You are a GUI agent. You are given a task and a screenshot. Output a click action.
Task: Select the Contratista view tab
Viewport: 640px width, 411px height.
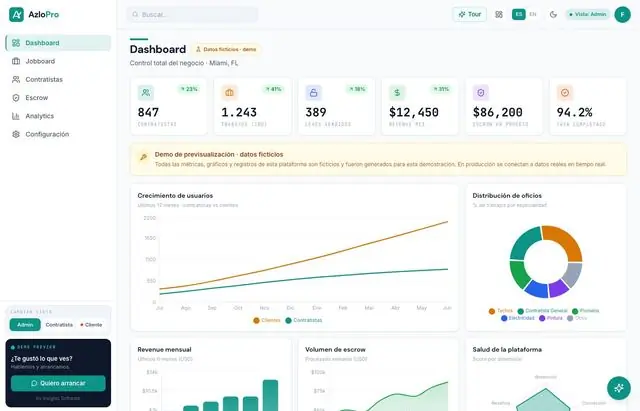59,325
